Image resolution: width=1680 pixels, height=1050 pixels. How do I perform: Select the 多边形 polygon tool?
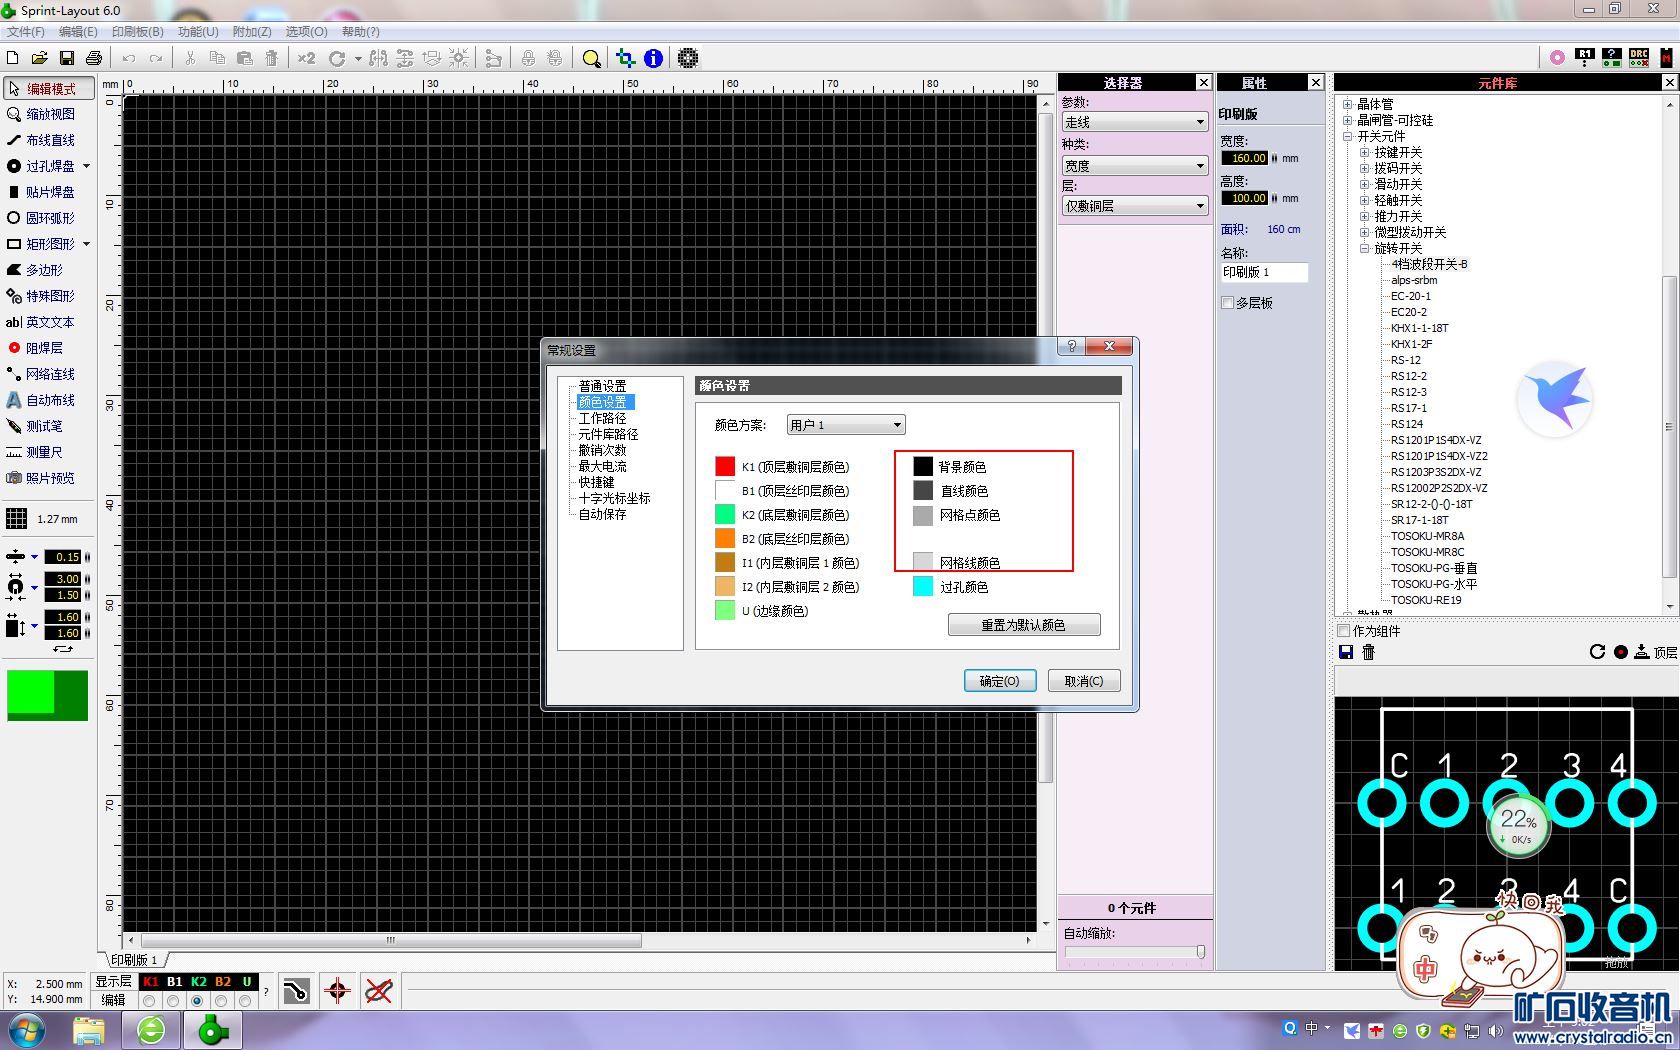(x=43, y=270)
